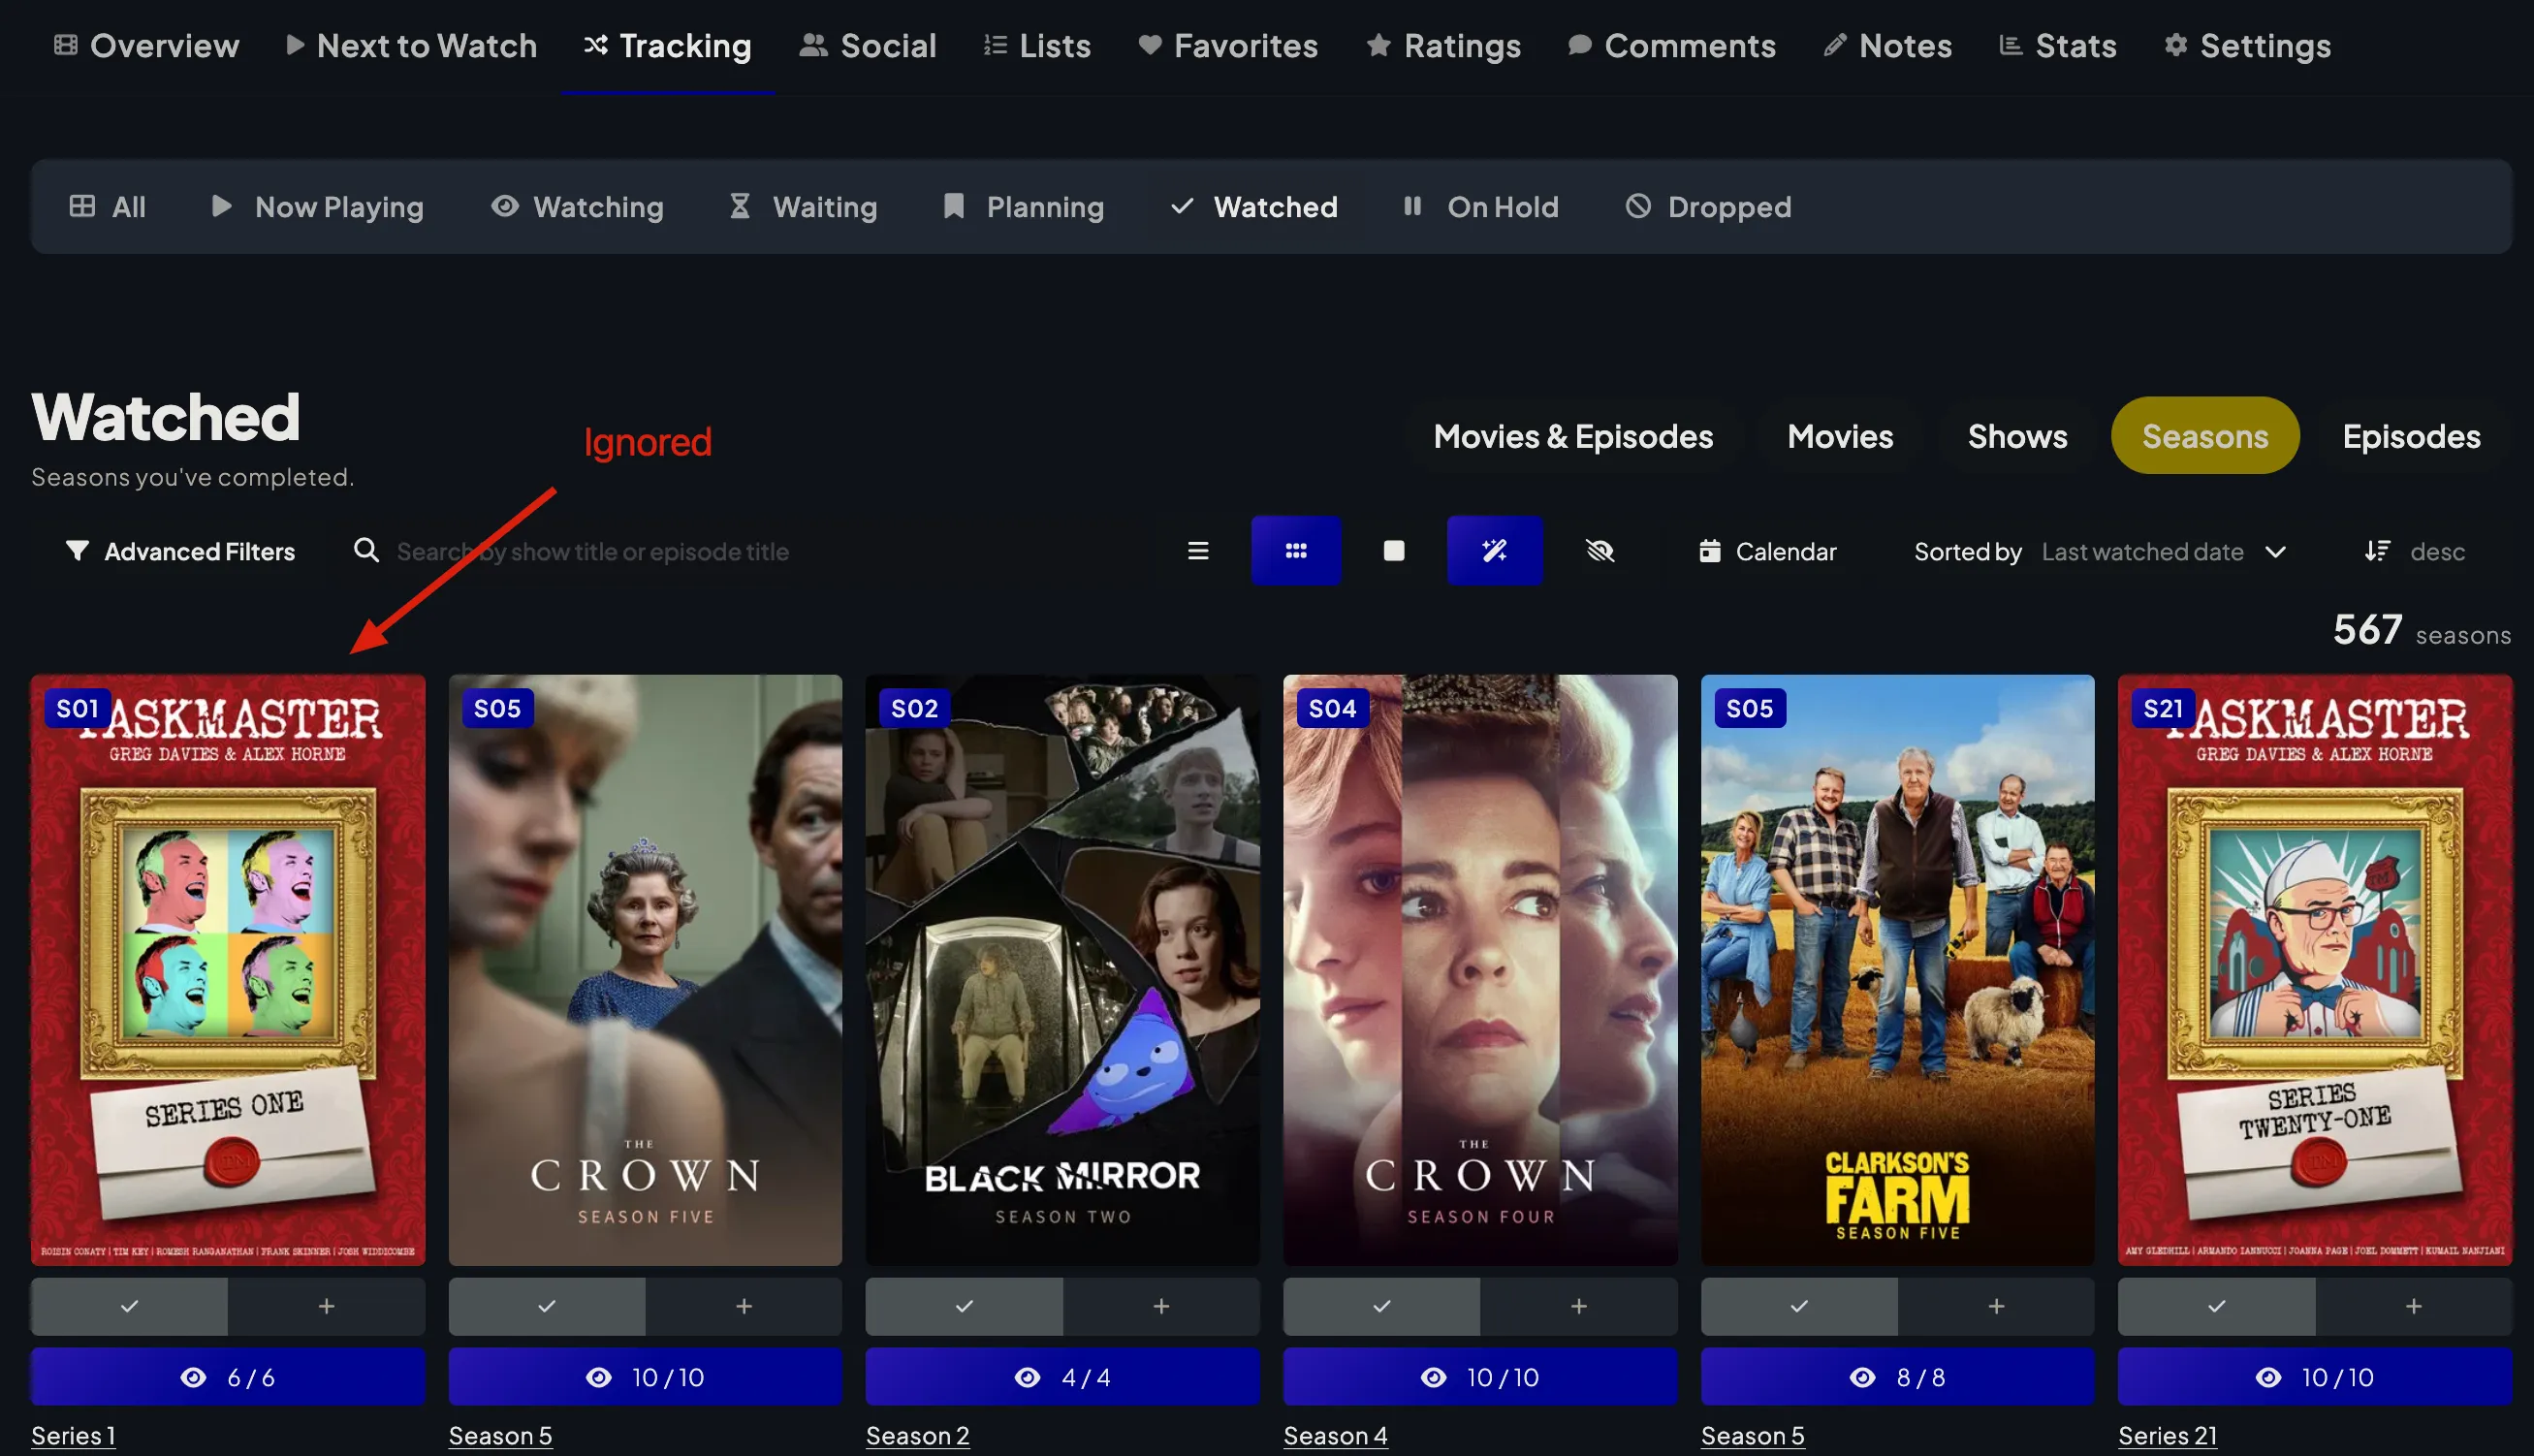Click plus icon under The Crown Season 4
Image resolution: width=2534 pixels, height=1456 pixels.
pyautogui.click(x=1579, y=1306)
